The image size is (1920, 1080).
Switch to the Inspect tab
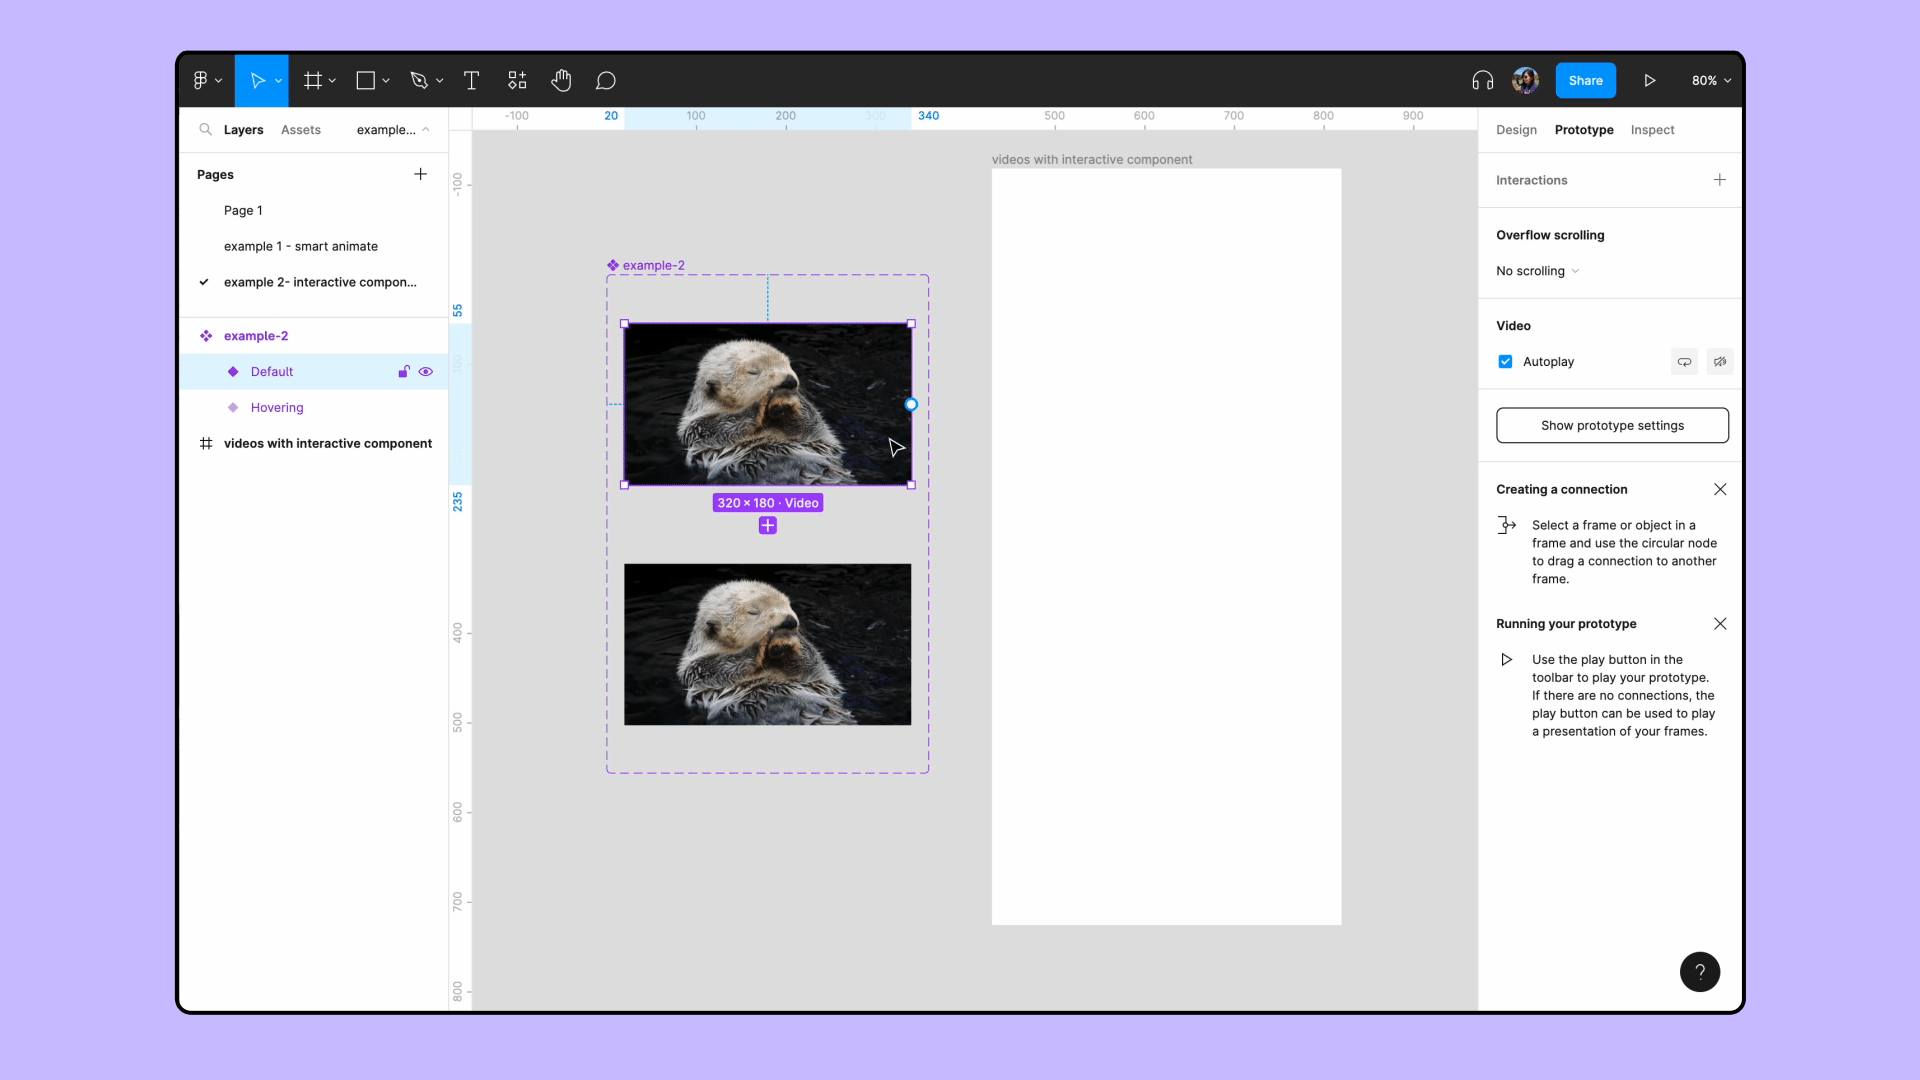pos(1652,129)
